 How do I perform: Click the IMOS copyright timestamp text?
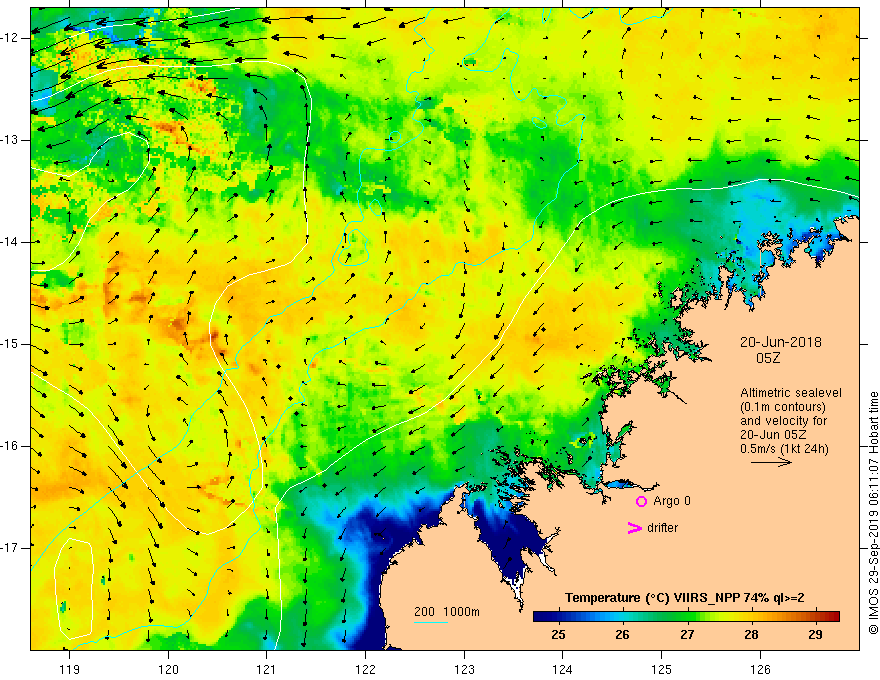(x=873, y=513)
